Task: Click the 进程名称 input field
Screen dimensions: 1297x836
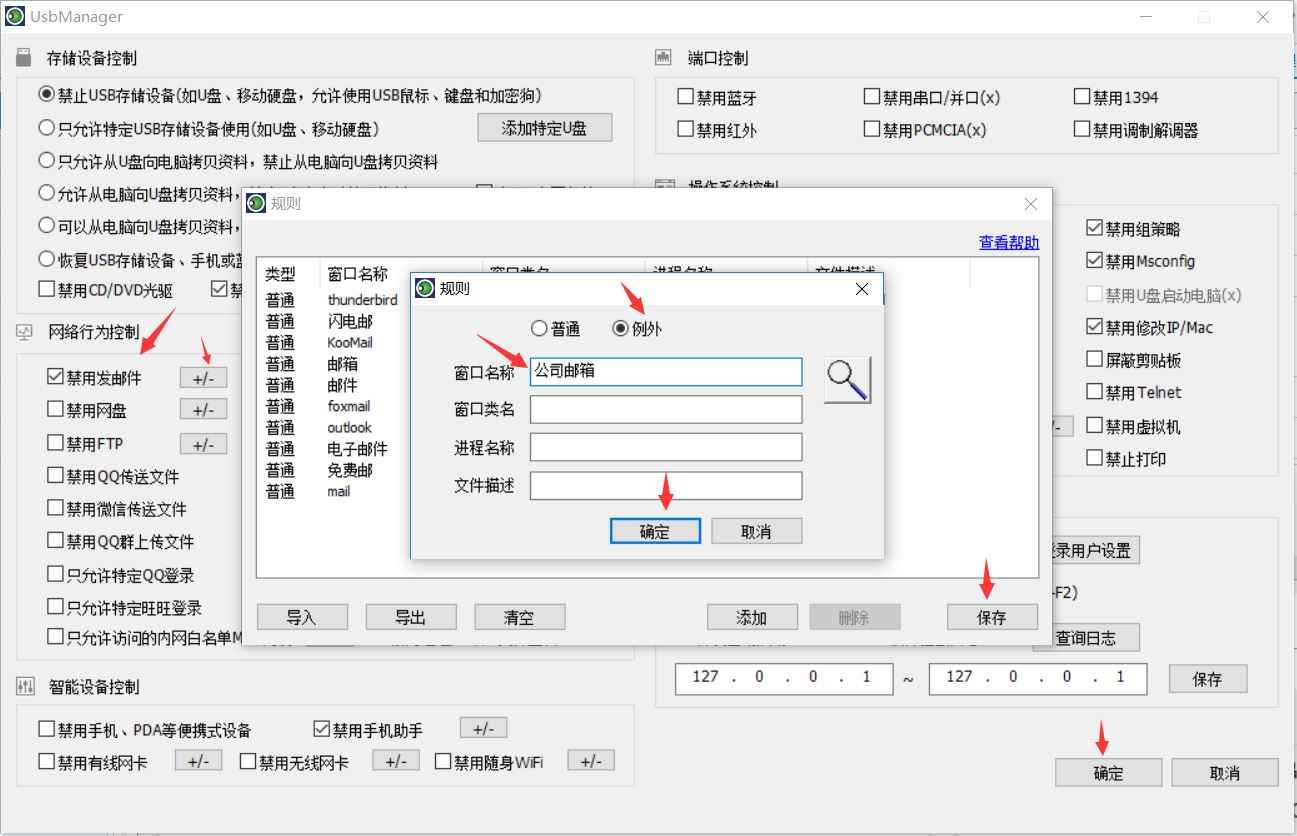Action: tap(666, 447)
